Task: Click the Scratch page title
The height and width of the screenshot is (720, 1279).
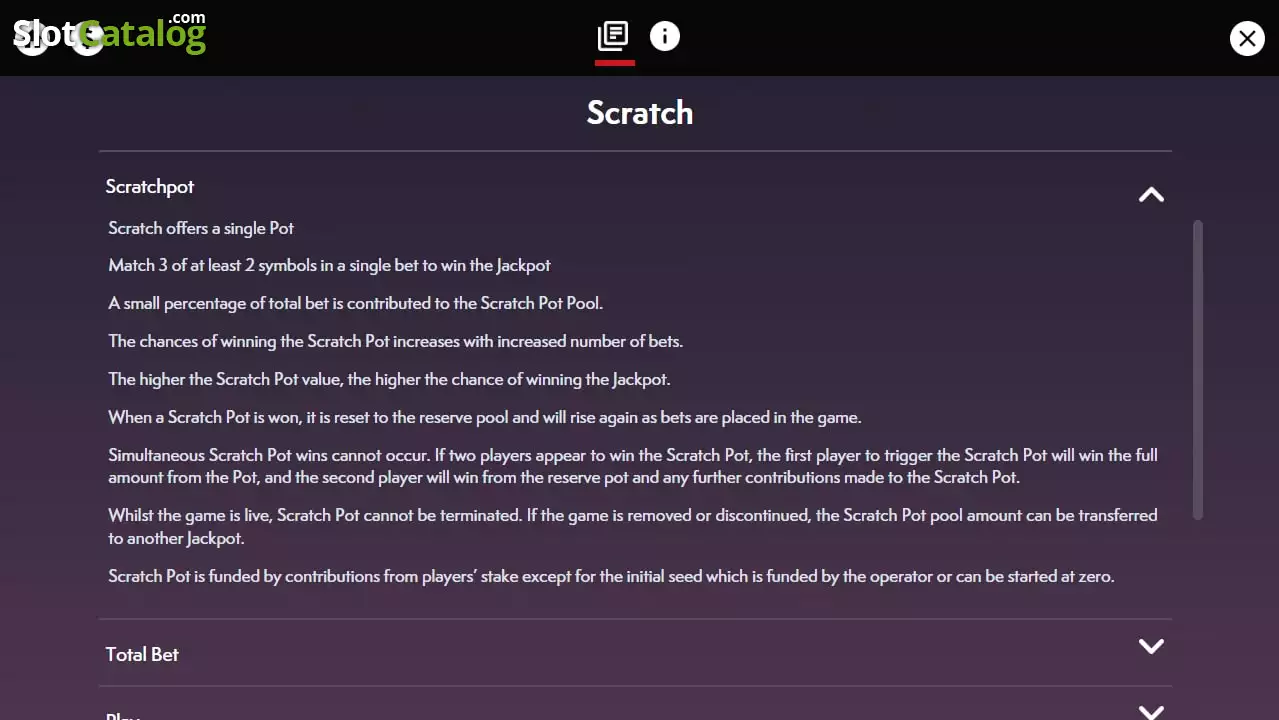Action: (640, 112)
